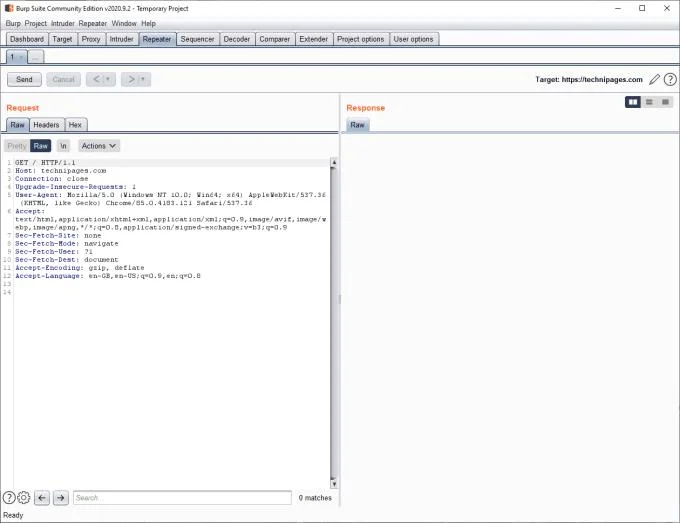Toggle non-printing characters \n button

(63, 146)
